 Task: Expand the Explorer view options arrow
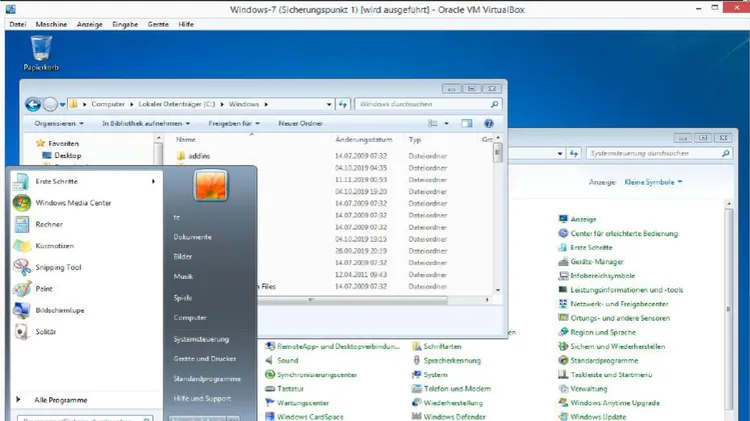click(x=446, y=123)
